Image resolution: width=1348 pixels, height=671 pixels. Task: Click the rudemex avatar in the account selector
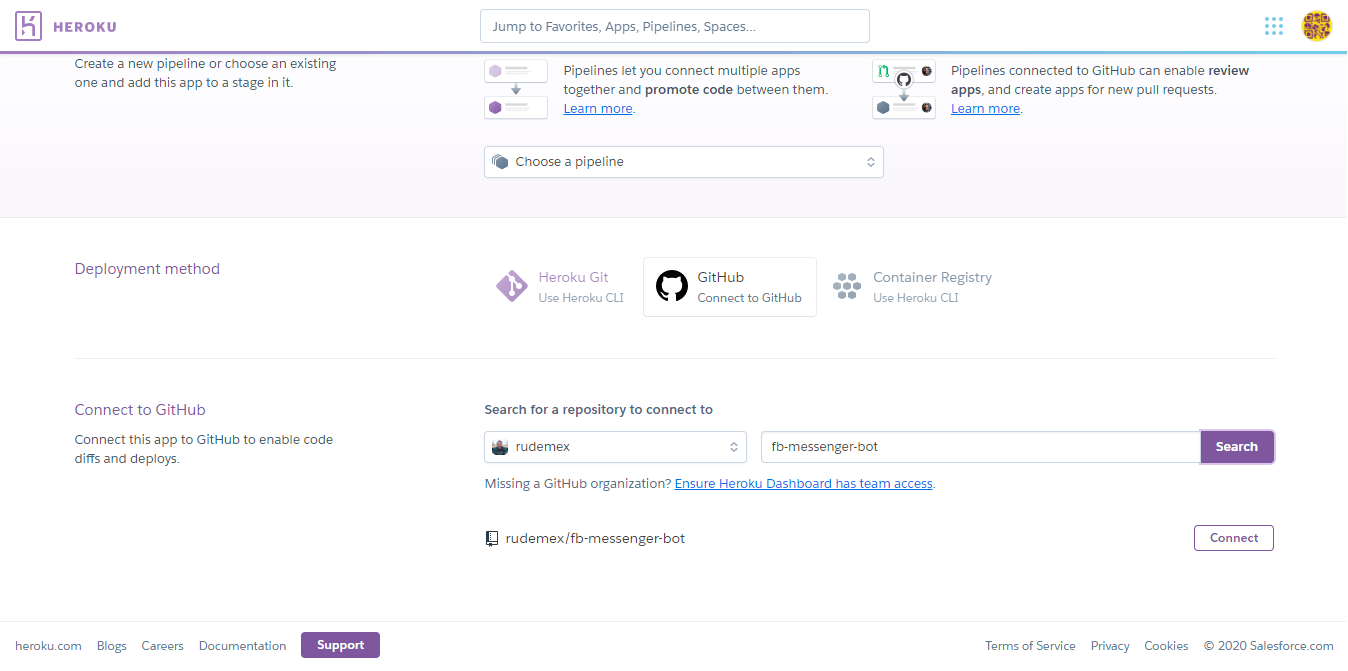tap(500, 447)
